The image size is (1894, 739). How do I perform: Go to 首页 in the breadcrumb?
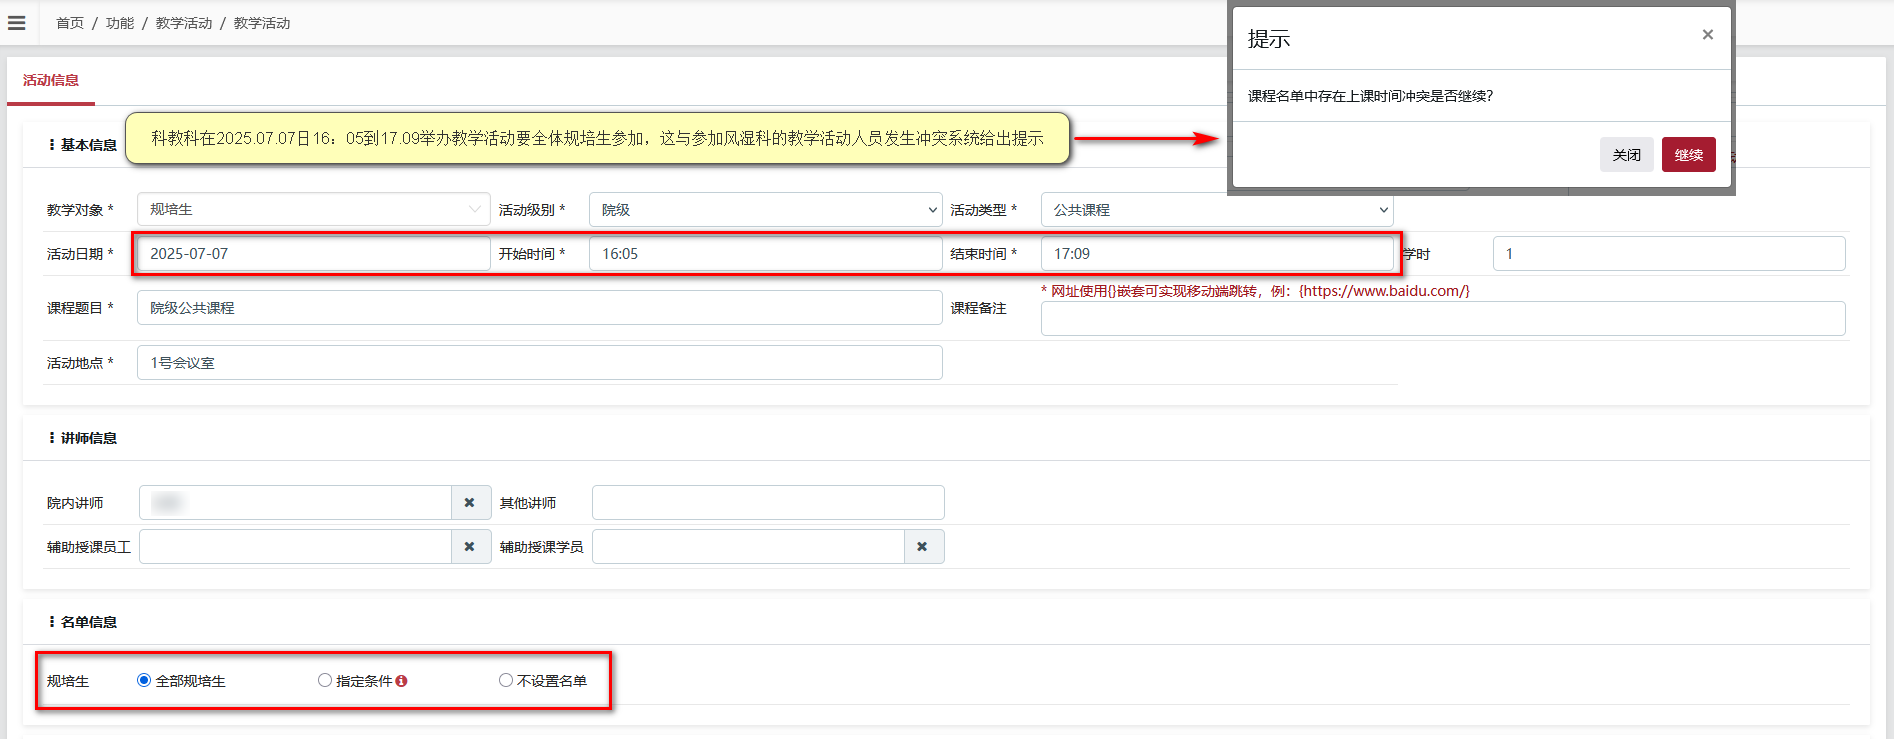click(x=70, y=23)
